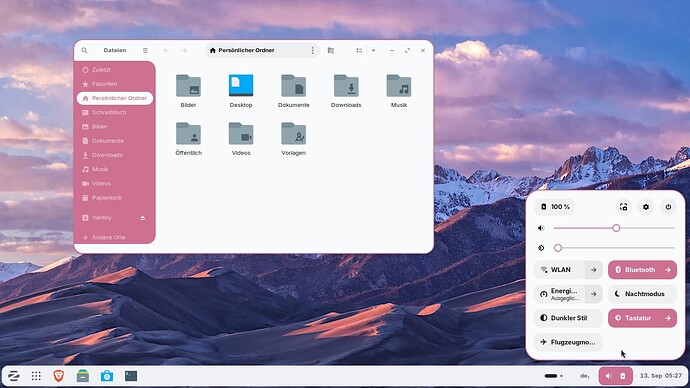Select the Desktop folder icon

[241, 86]
